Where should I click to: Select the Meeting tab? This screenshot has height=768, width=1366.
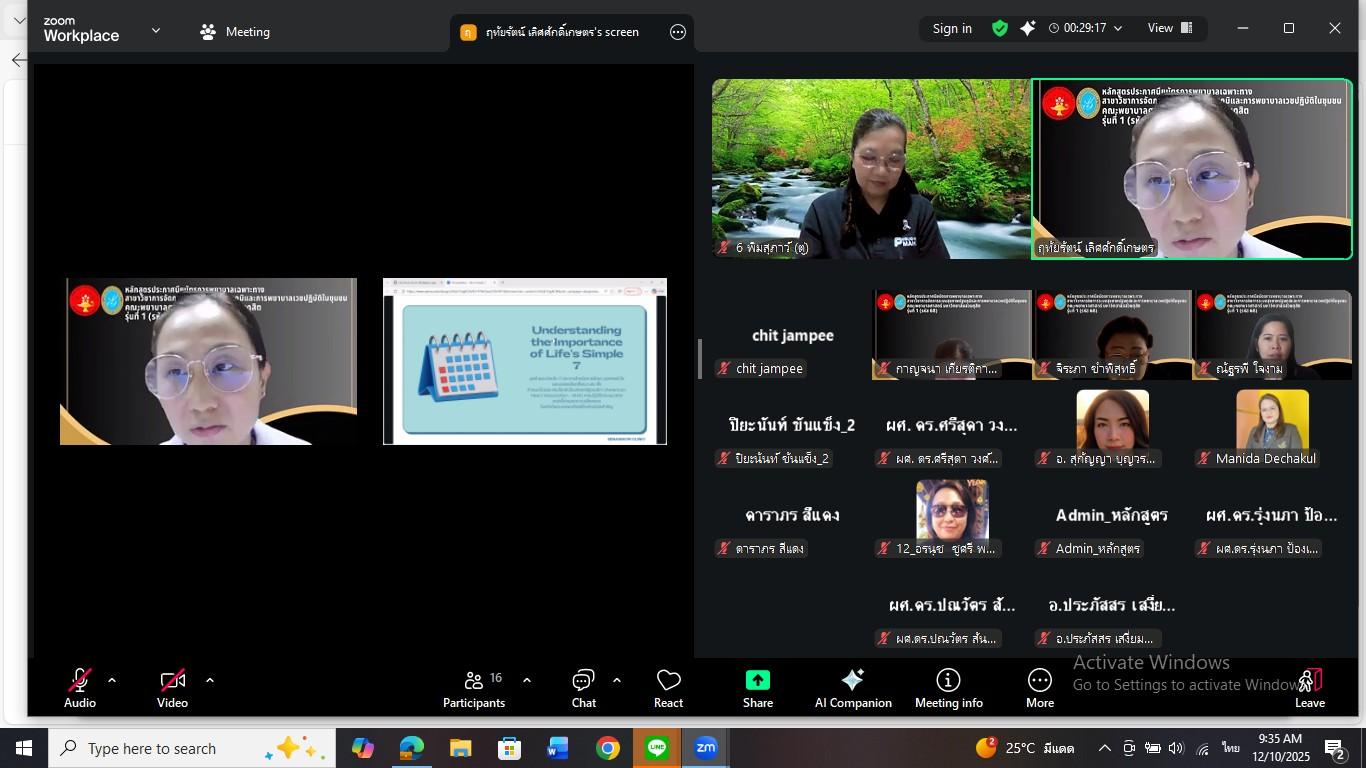(x=235, y=32)
